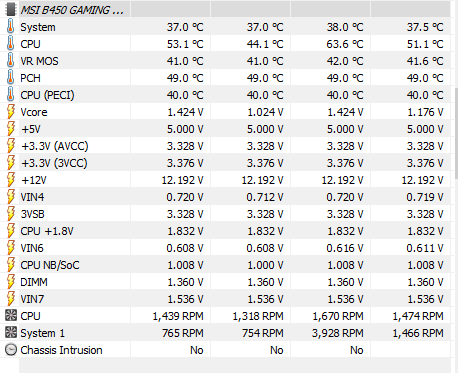Click the thermometer icon next to CPU temperature

click(x=11, y=44)
